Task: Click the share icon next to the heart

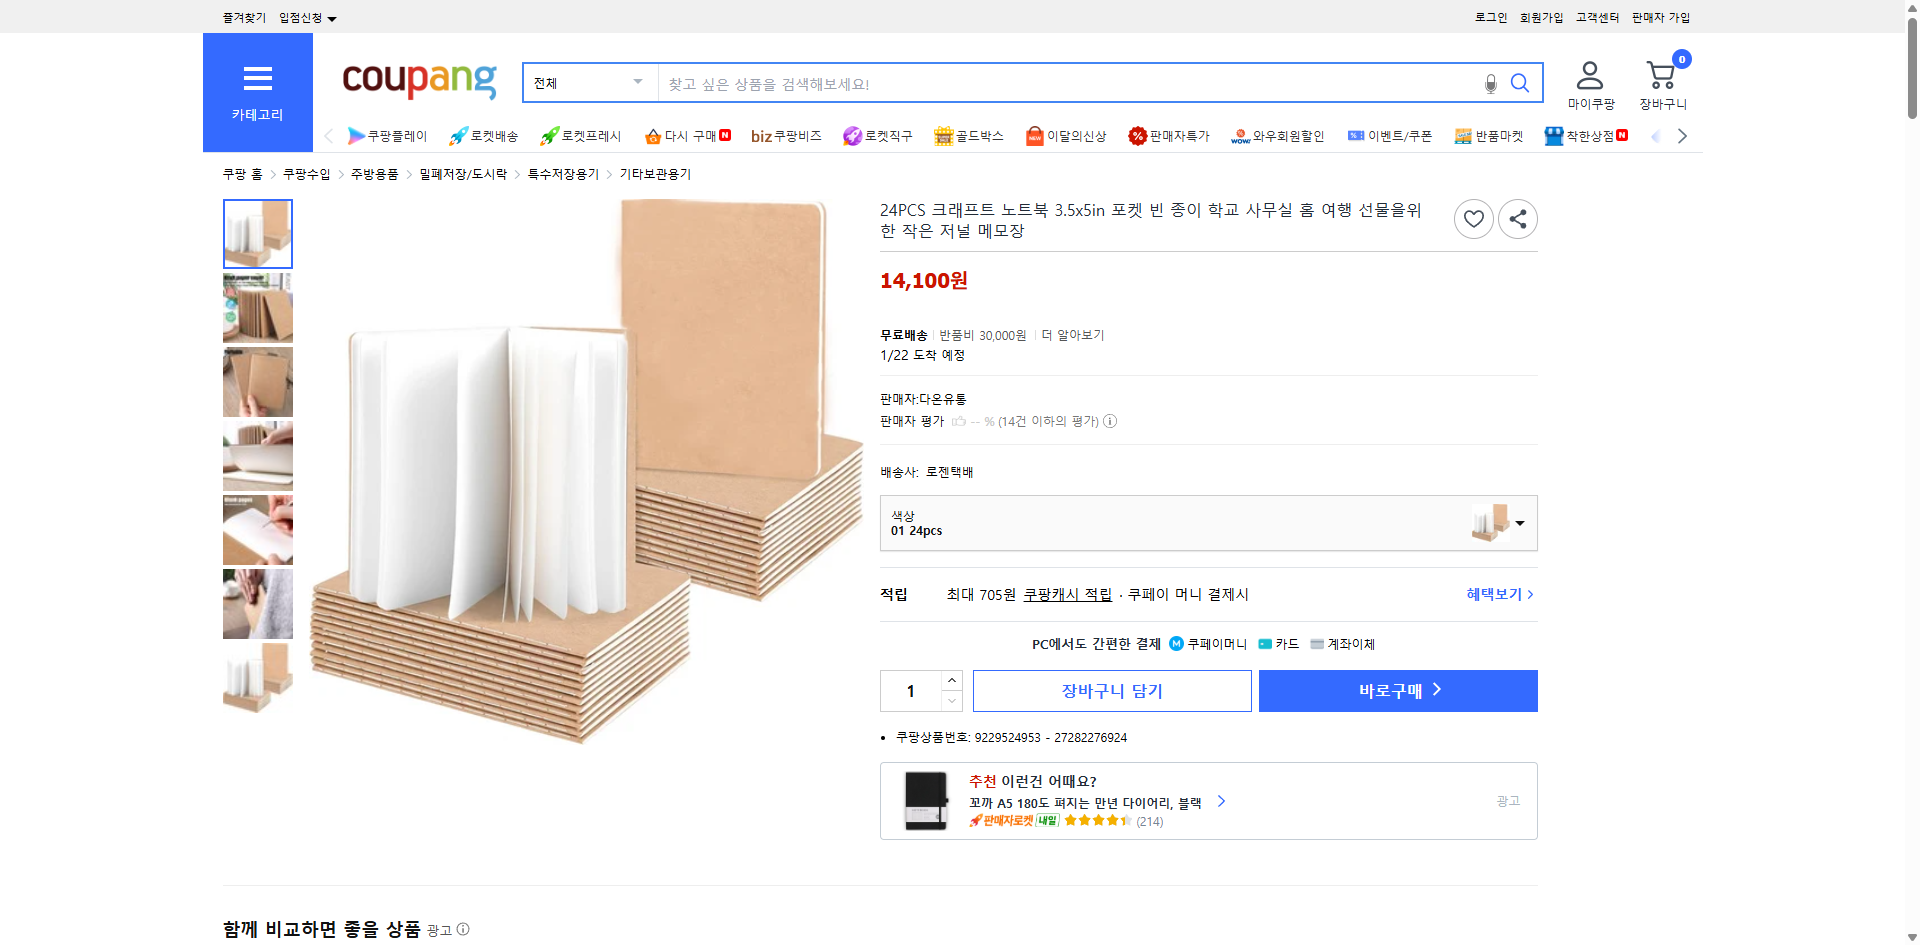Action: click(x=1517, y=218)
